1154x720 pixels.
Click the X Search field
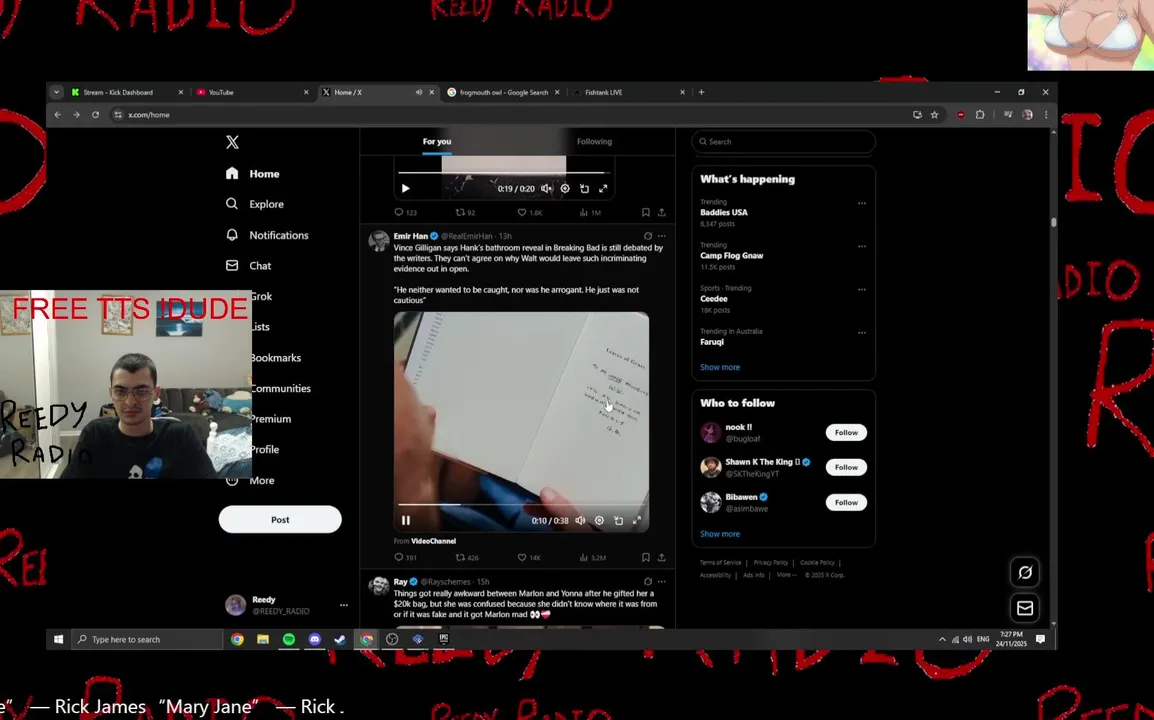click(783, 141)
